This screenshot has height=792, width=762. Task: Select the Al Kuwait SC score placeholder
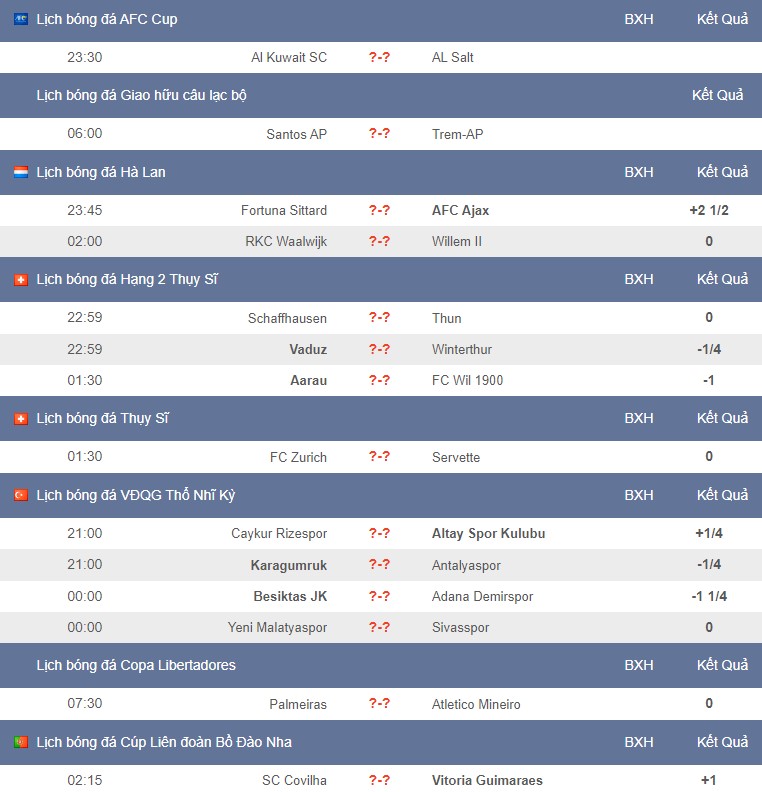(x=379, y=57)
